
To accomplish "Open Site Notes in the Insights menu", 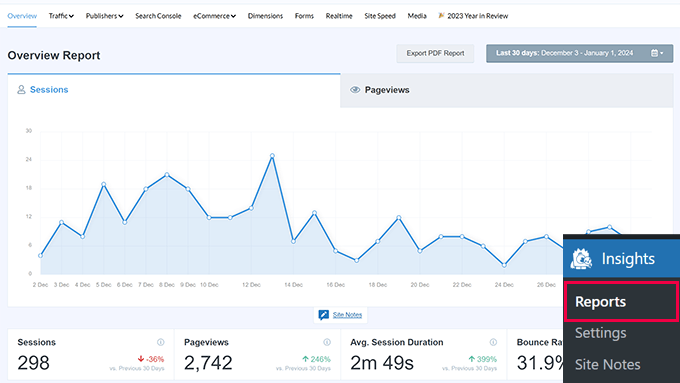I will (x=608, y=364).
